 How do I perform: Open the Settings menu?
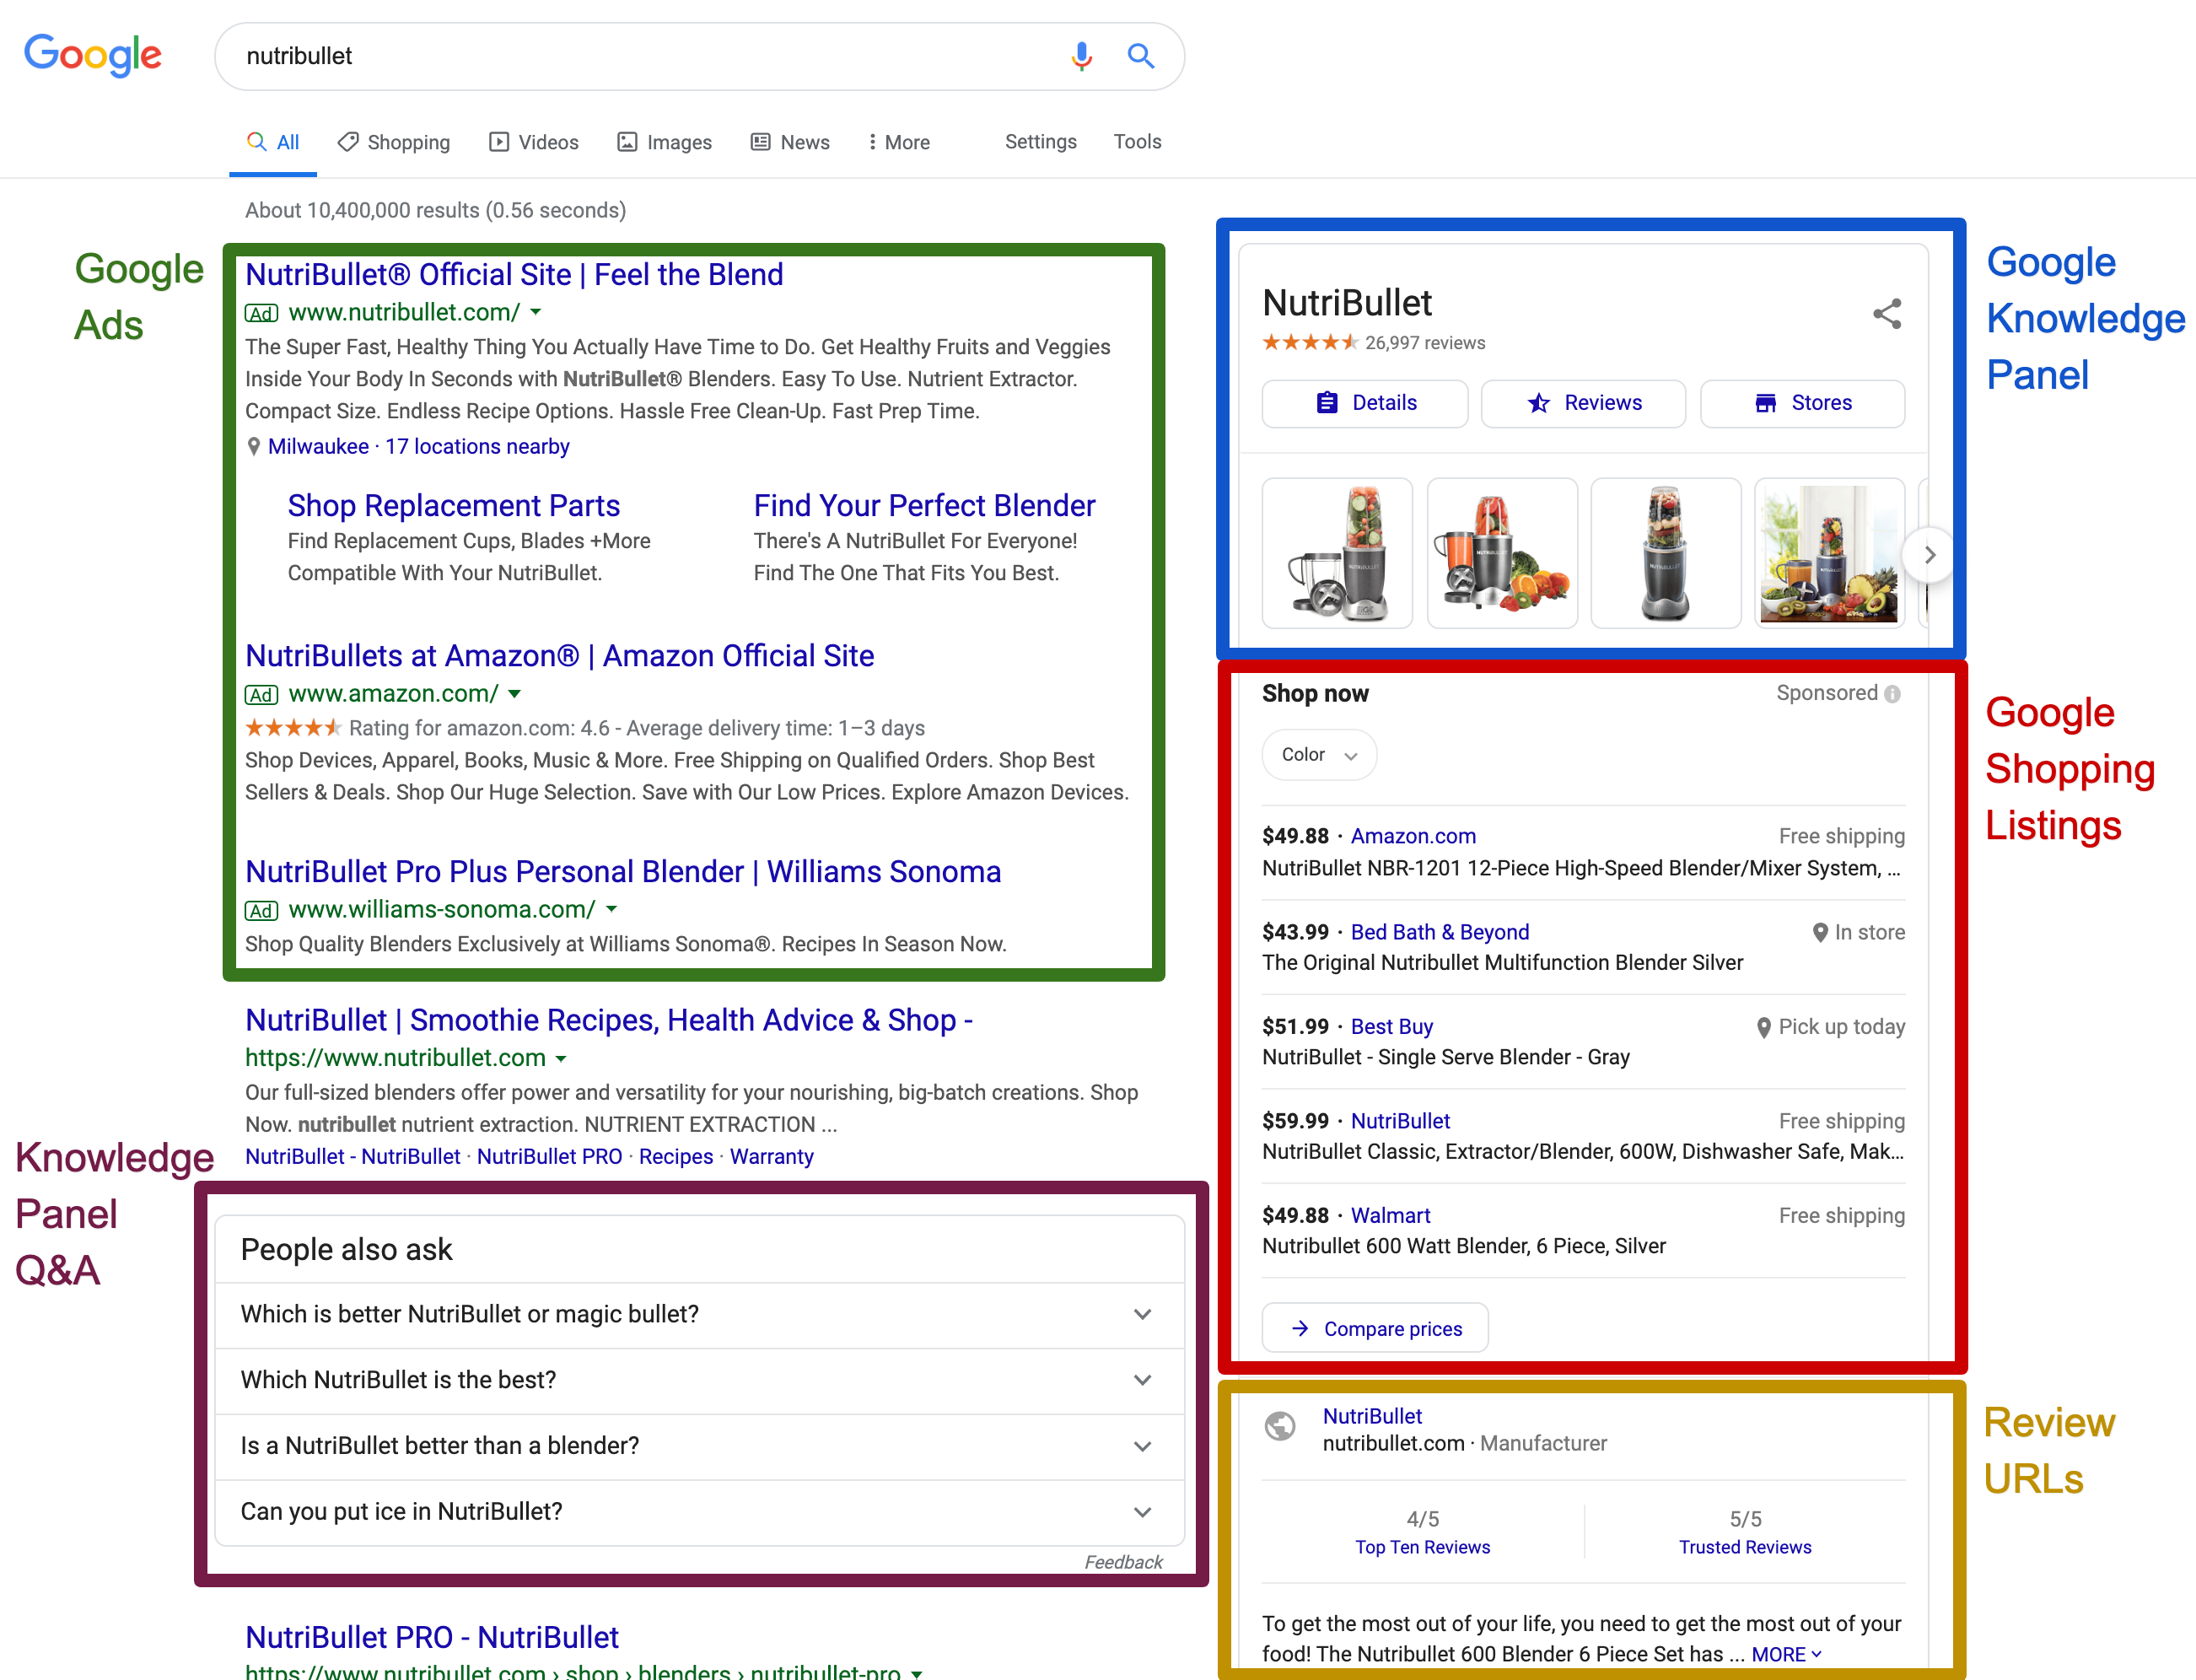click(1041, 142)
